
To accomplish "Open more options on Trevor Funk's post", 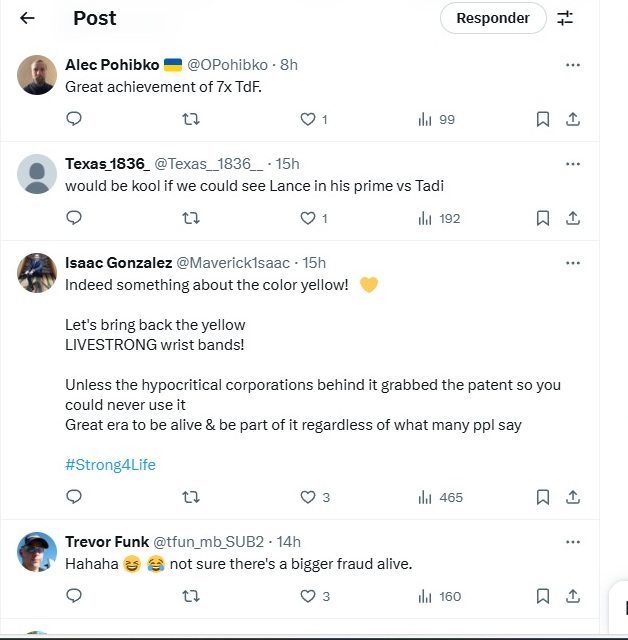I will pyautogui.click(x=573, y=542).
